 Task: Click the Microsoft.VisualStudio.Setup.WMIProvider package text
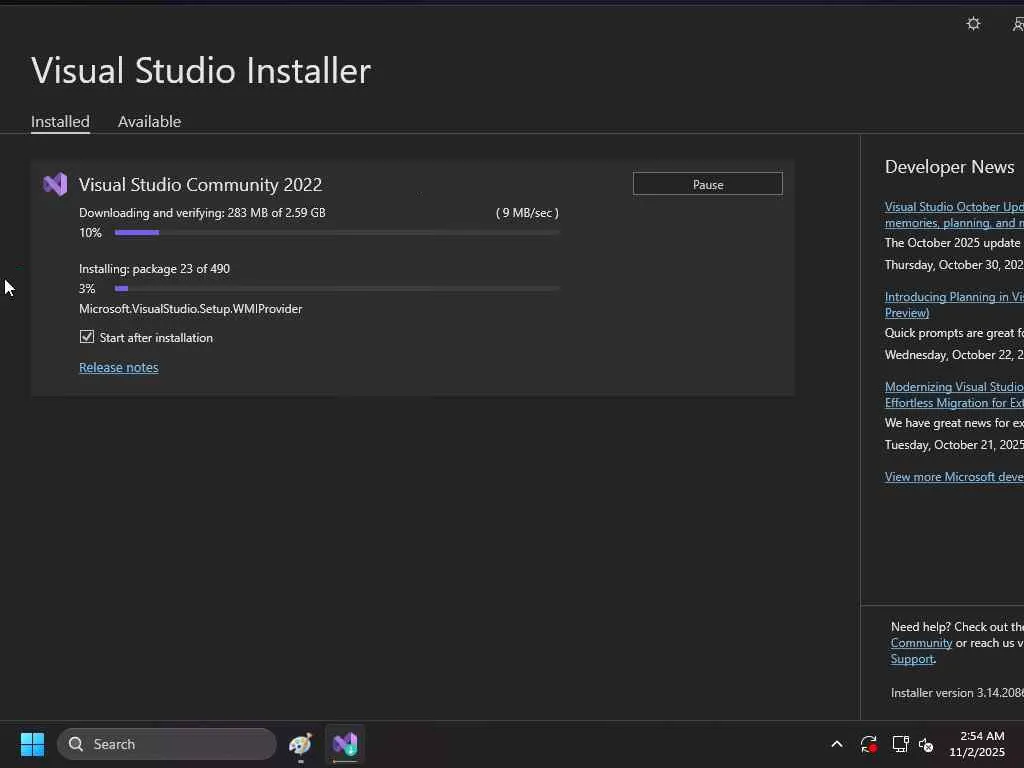[191, 309]
